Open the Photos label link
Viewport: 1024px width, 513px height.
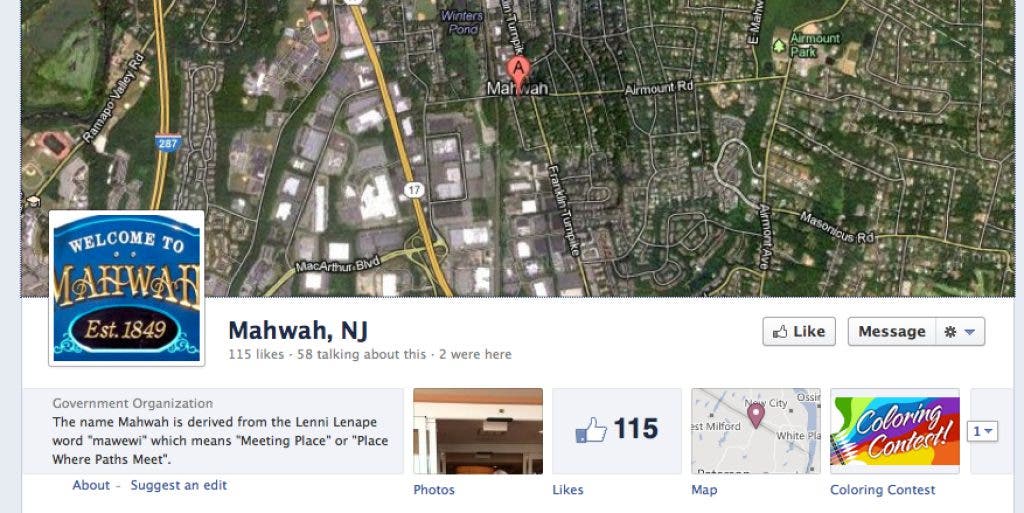[x=434, y=490]
